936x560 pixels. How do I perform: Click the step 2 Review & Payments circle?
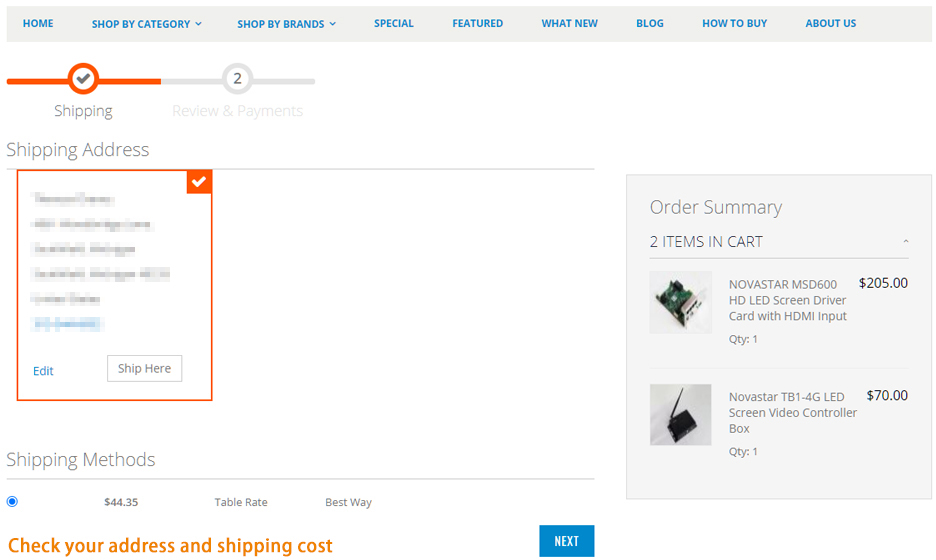click(238, 79)
